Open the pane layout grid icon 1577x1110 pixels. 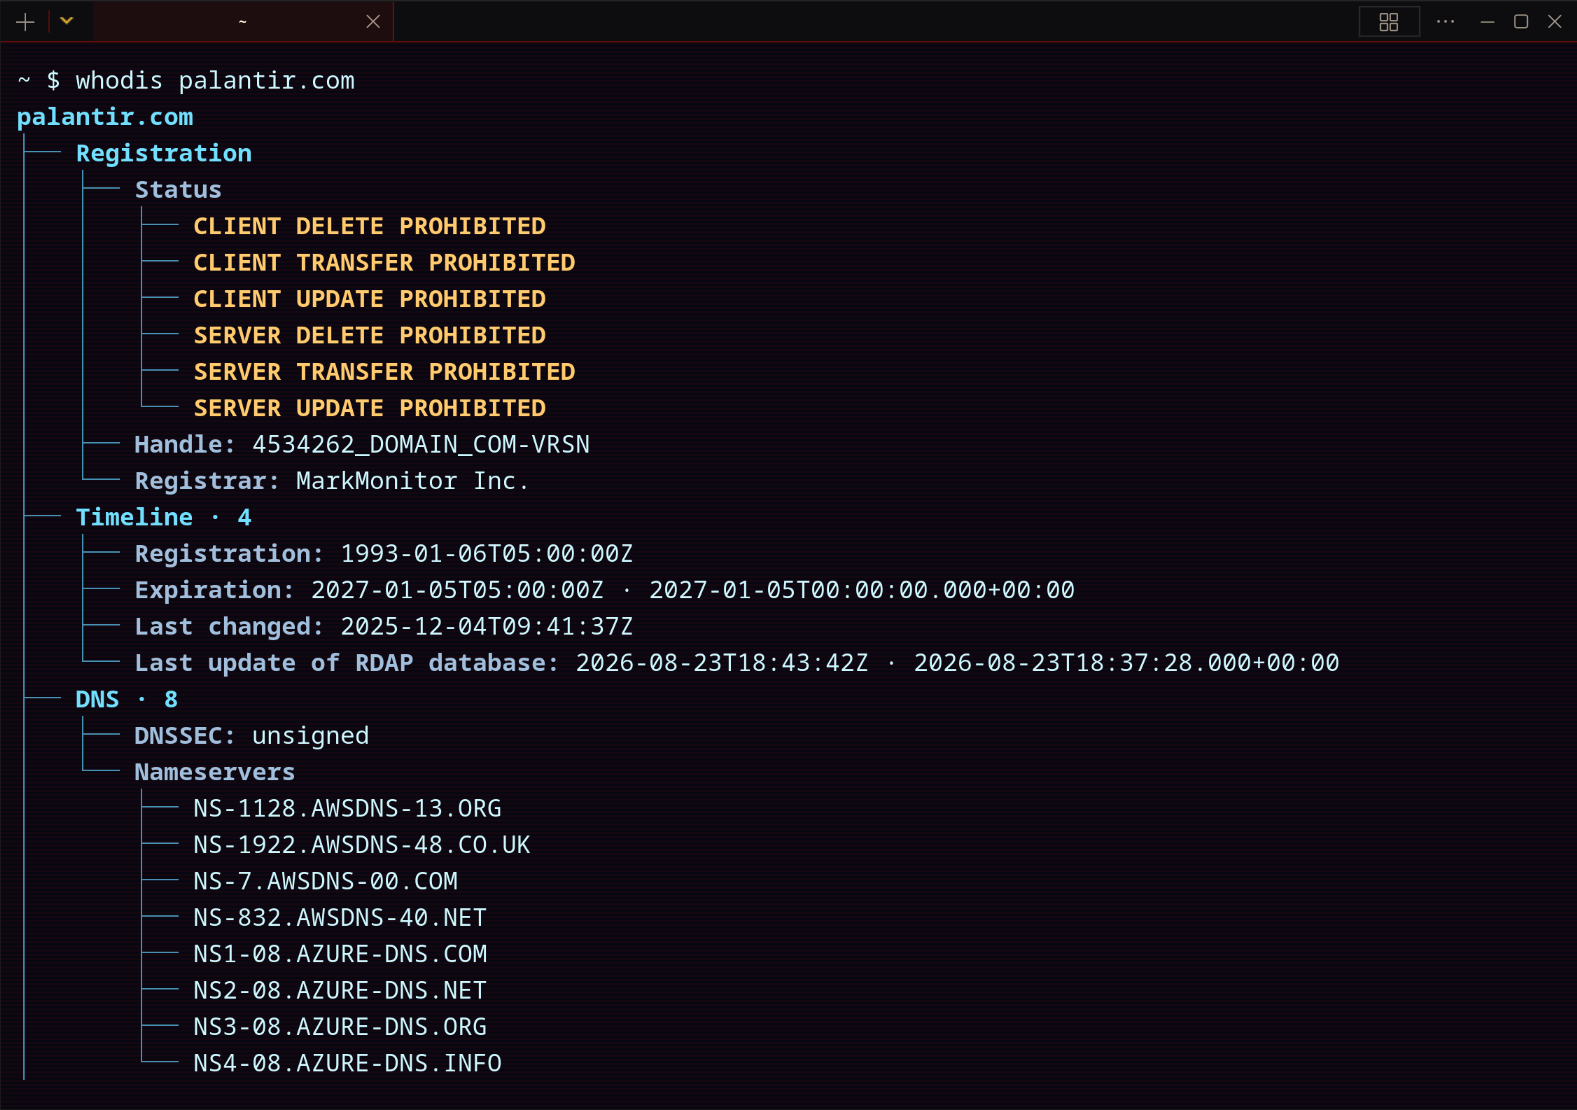(1389, 22)
